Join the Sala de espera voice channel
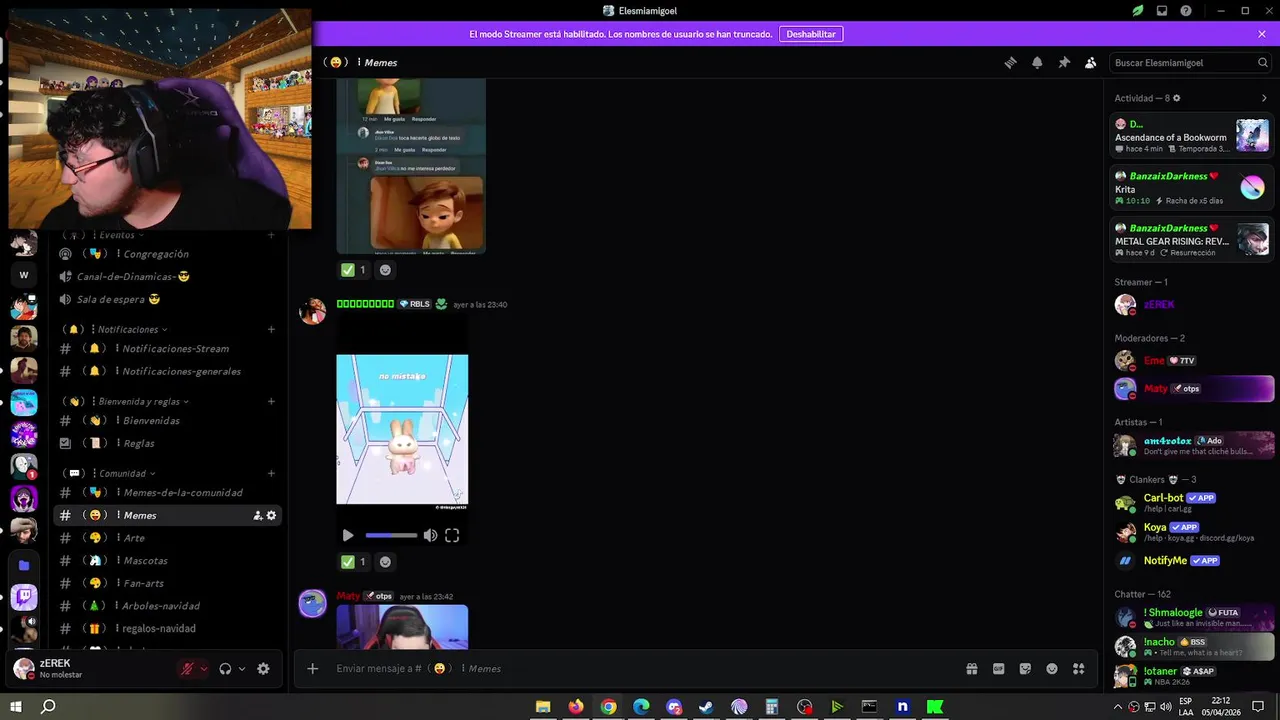1280x720 pixels. click(x=167, y=299)
